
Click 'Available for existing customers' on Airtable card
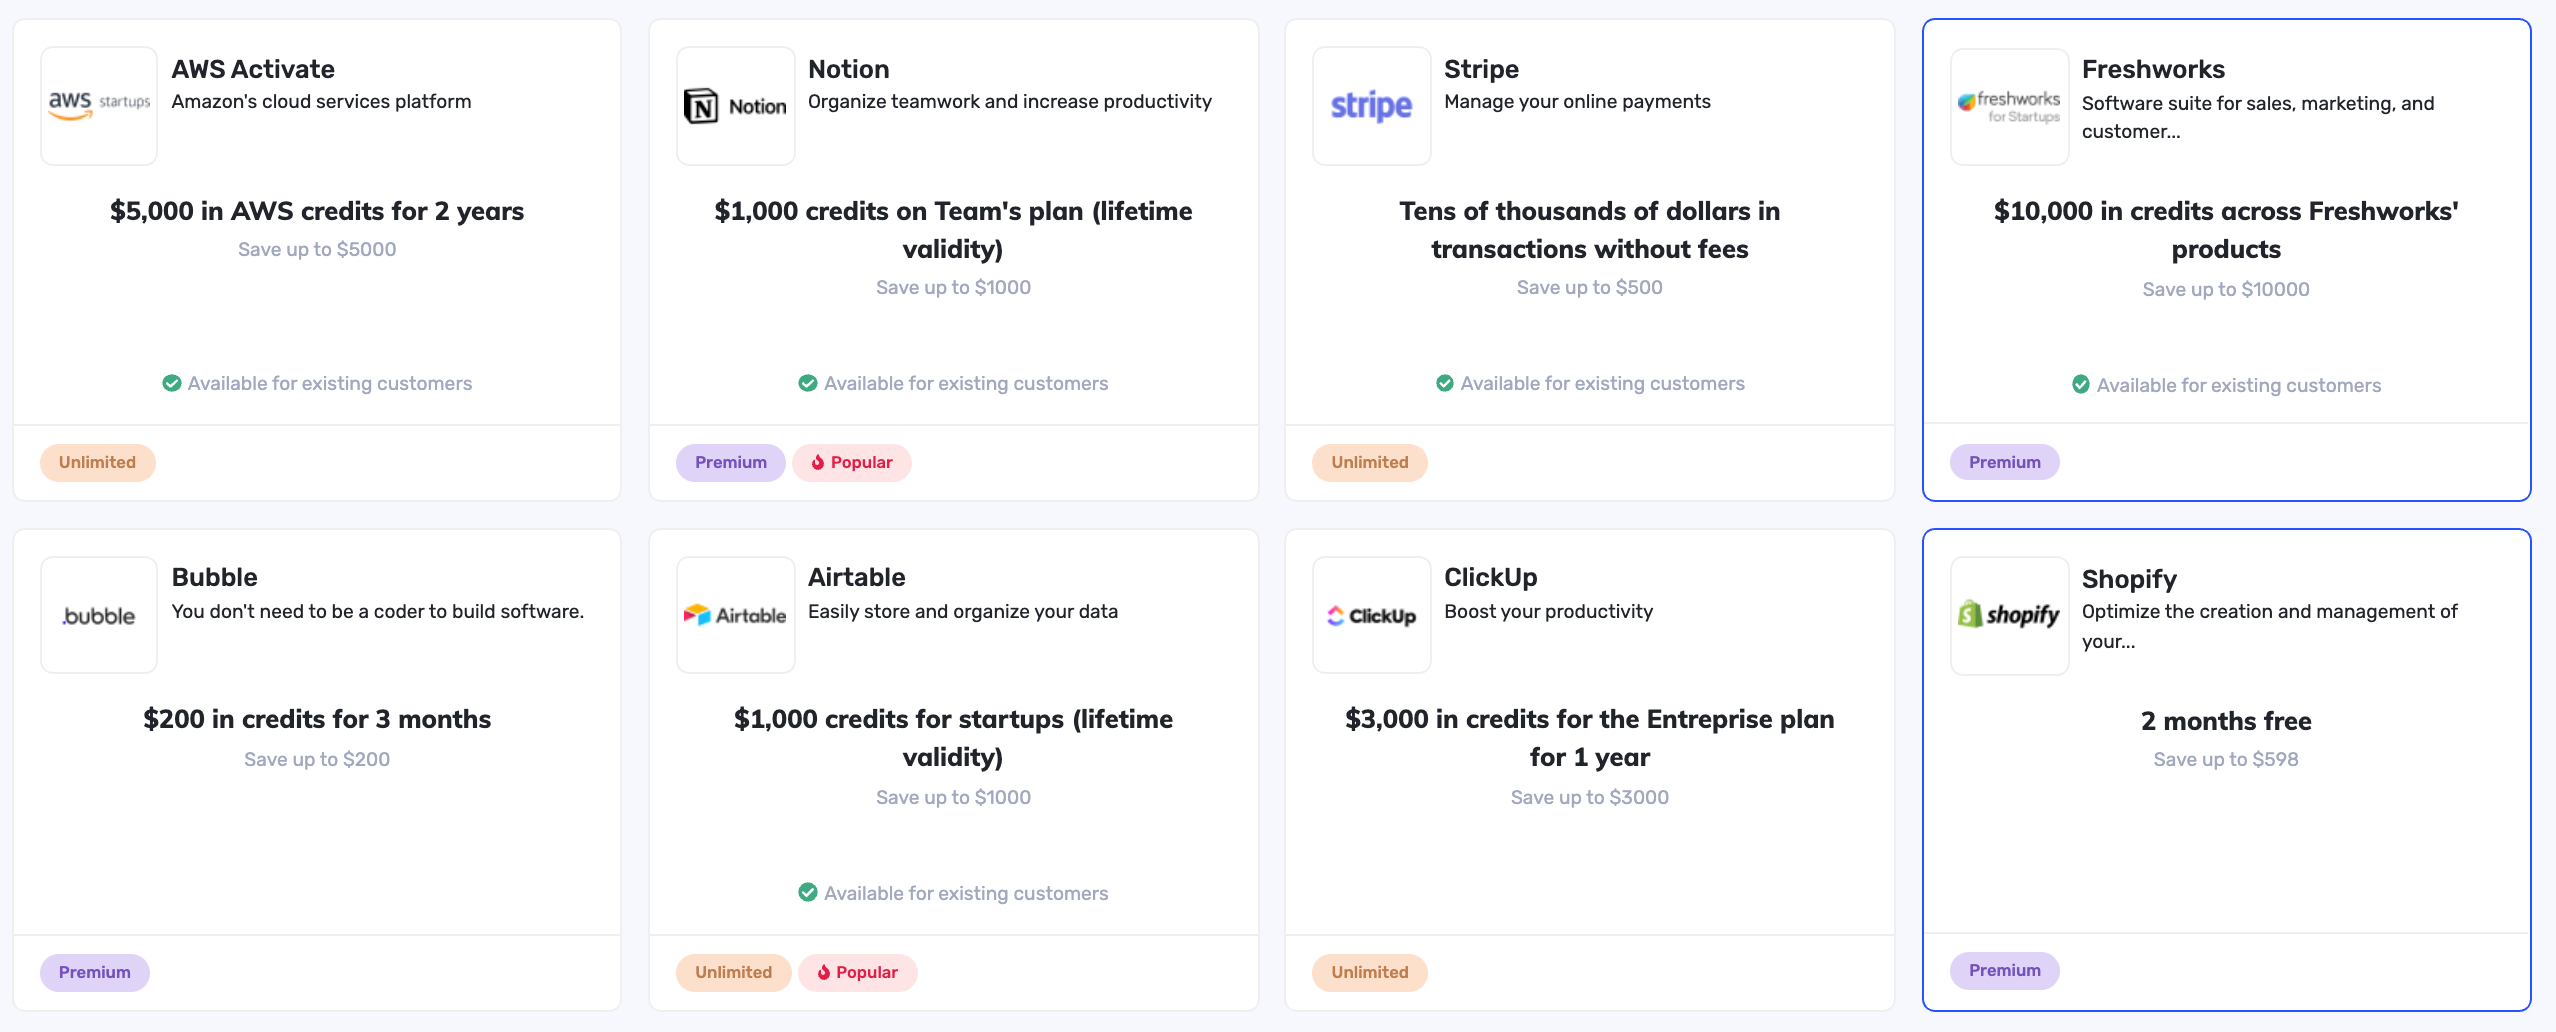pyautogui.click(x=966, y=893)
